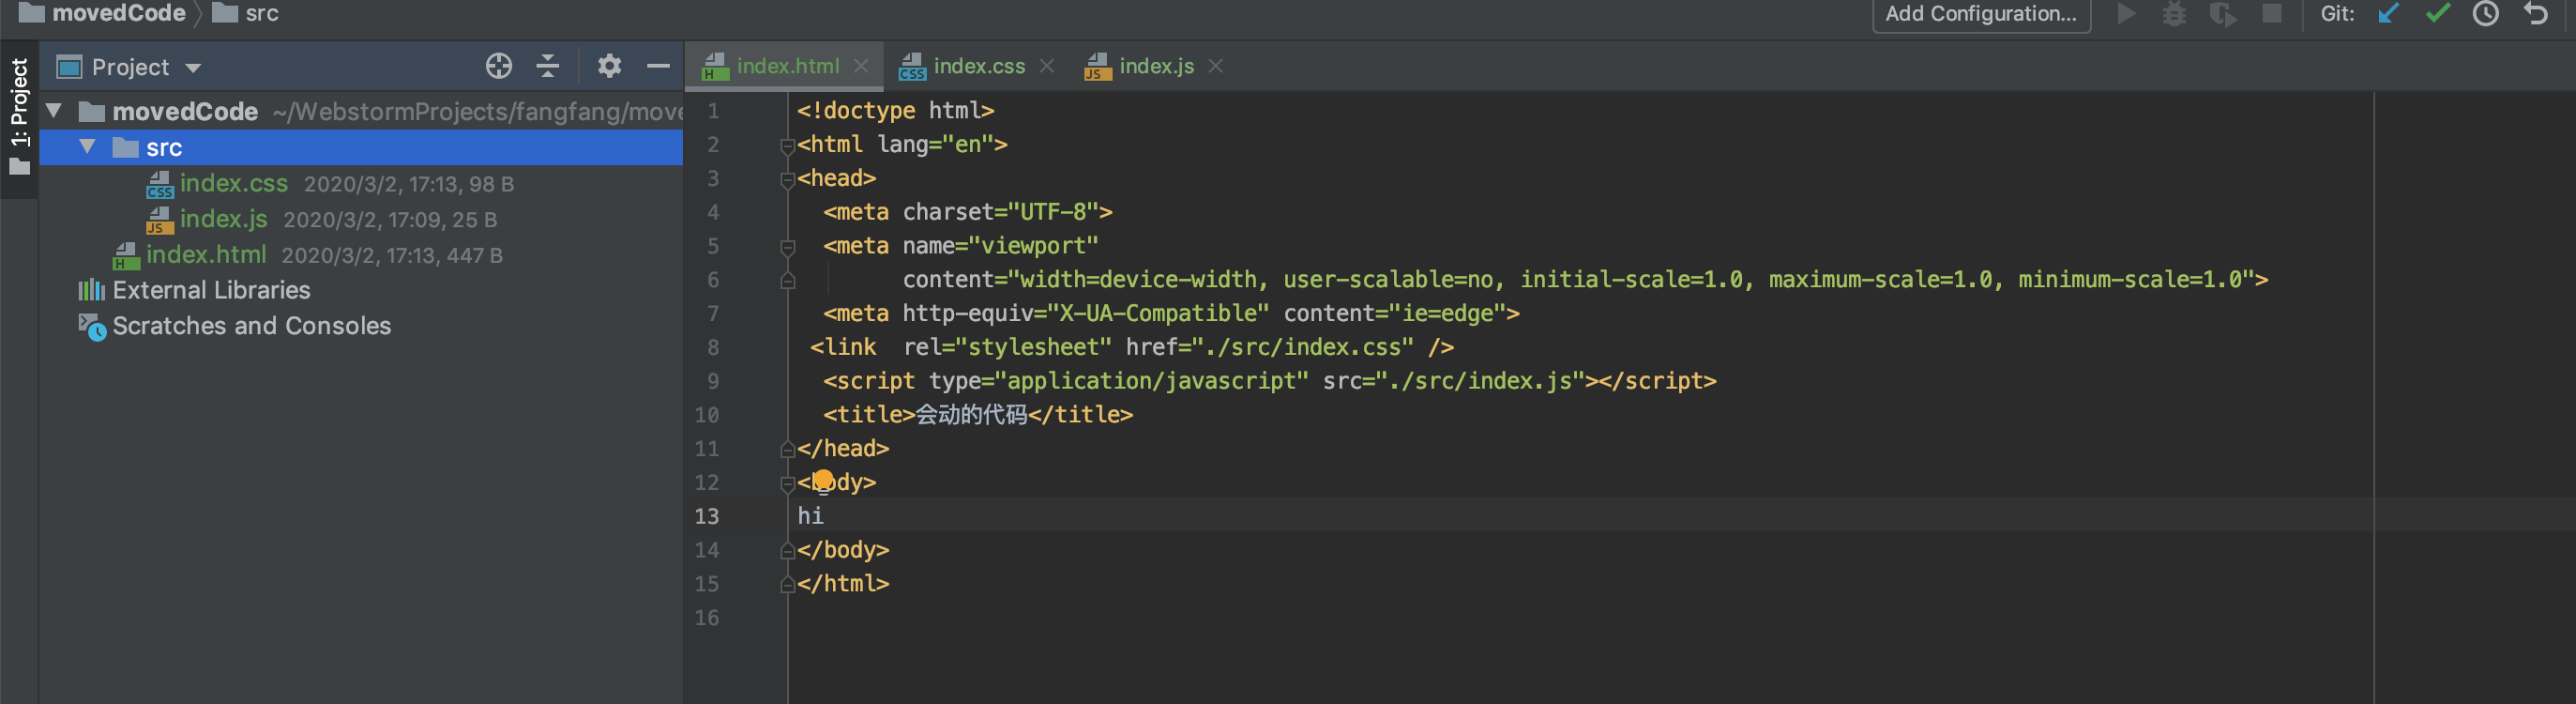The width and height of the screenshot is (2576, 704).
Task: Collapse all in Project panel
Action: 548,66
